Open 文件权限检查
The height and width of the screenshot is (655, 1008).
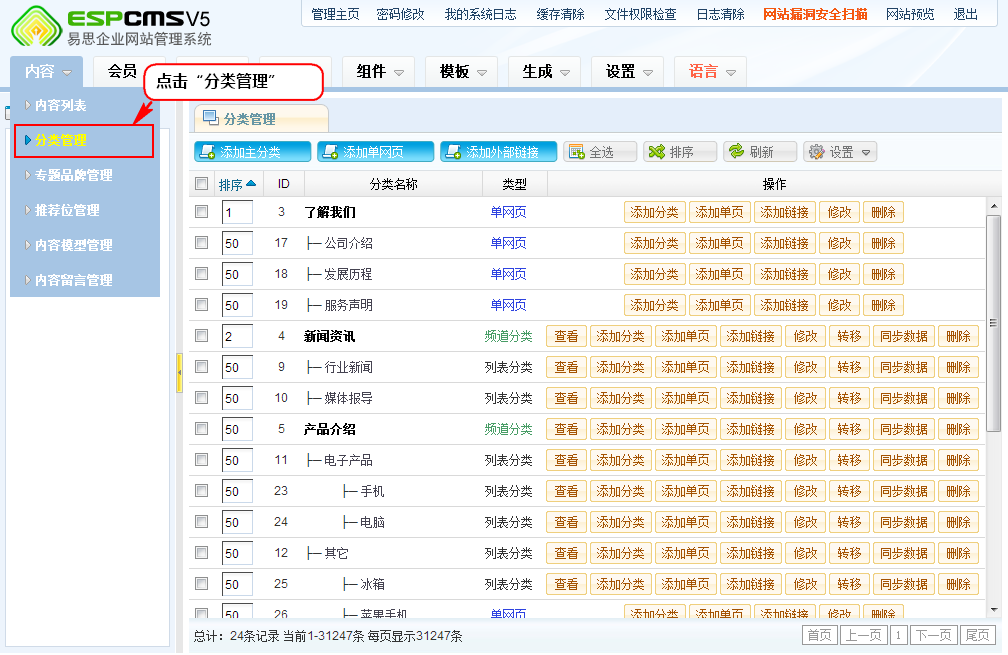[640, 14]
